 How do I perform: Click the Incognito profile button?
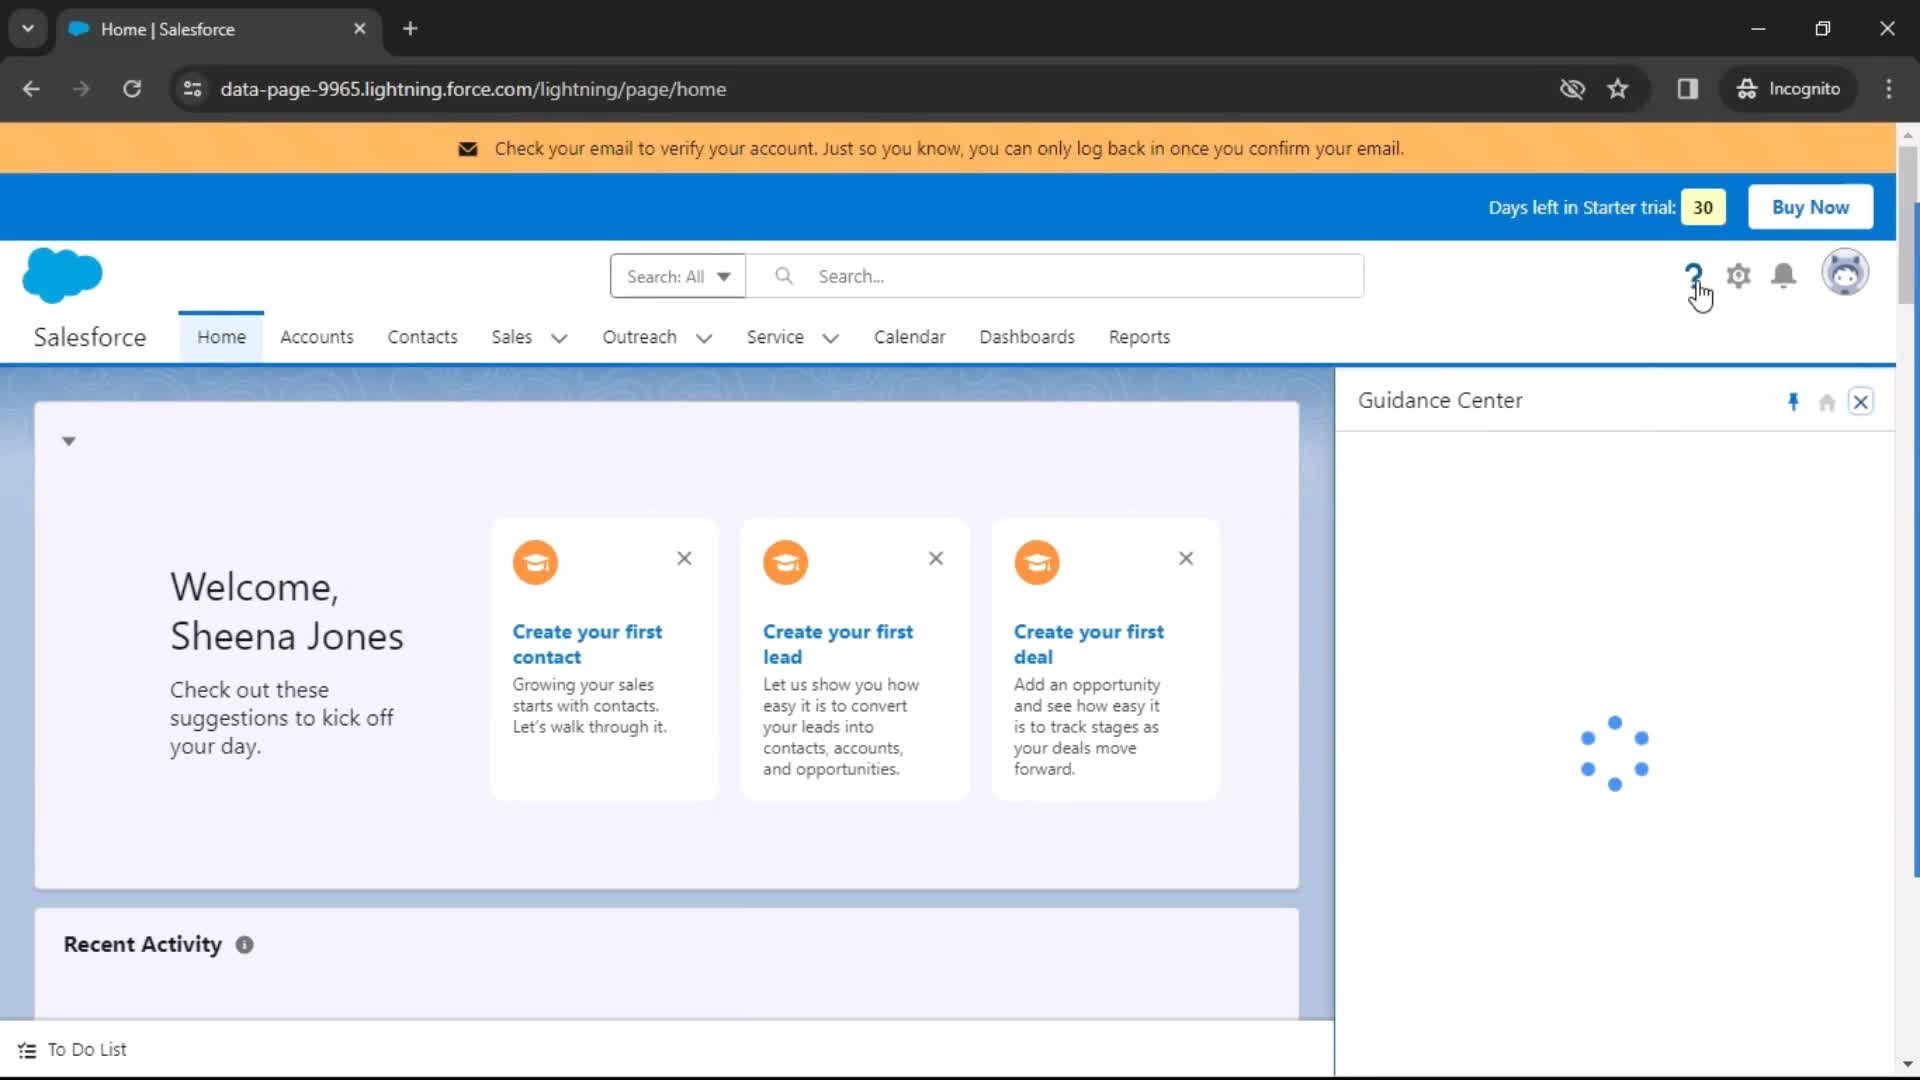pos(1789,89)
